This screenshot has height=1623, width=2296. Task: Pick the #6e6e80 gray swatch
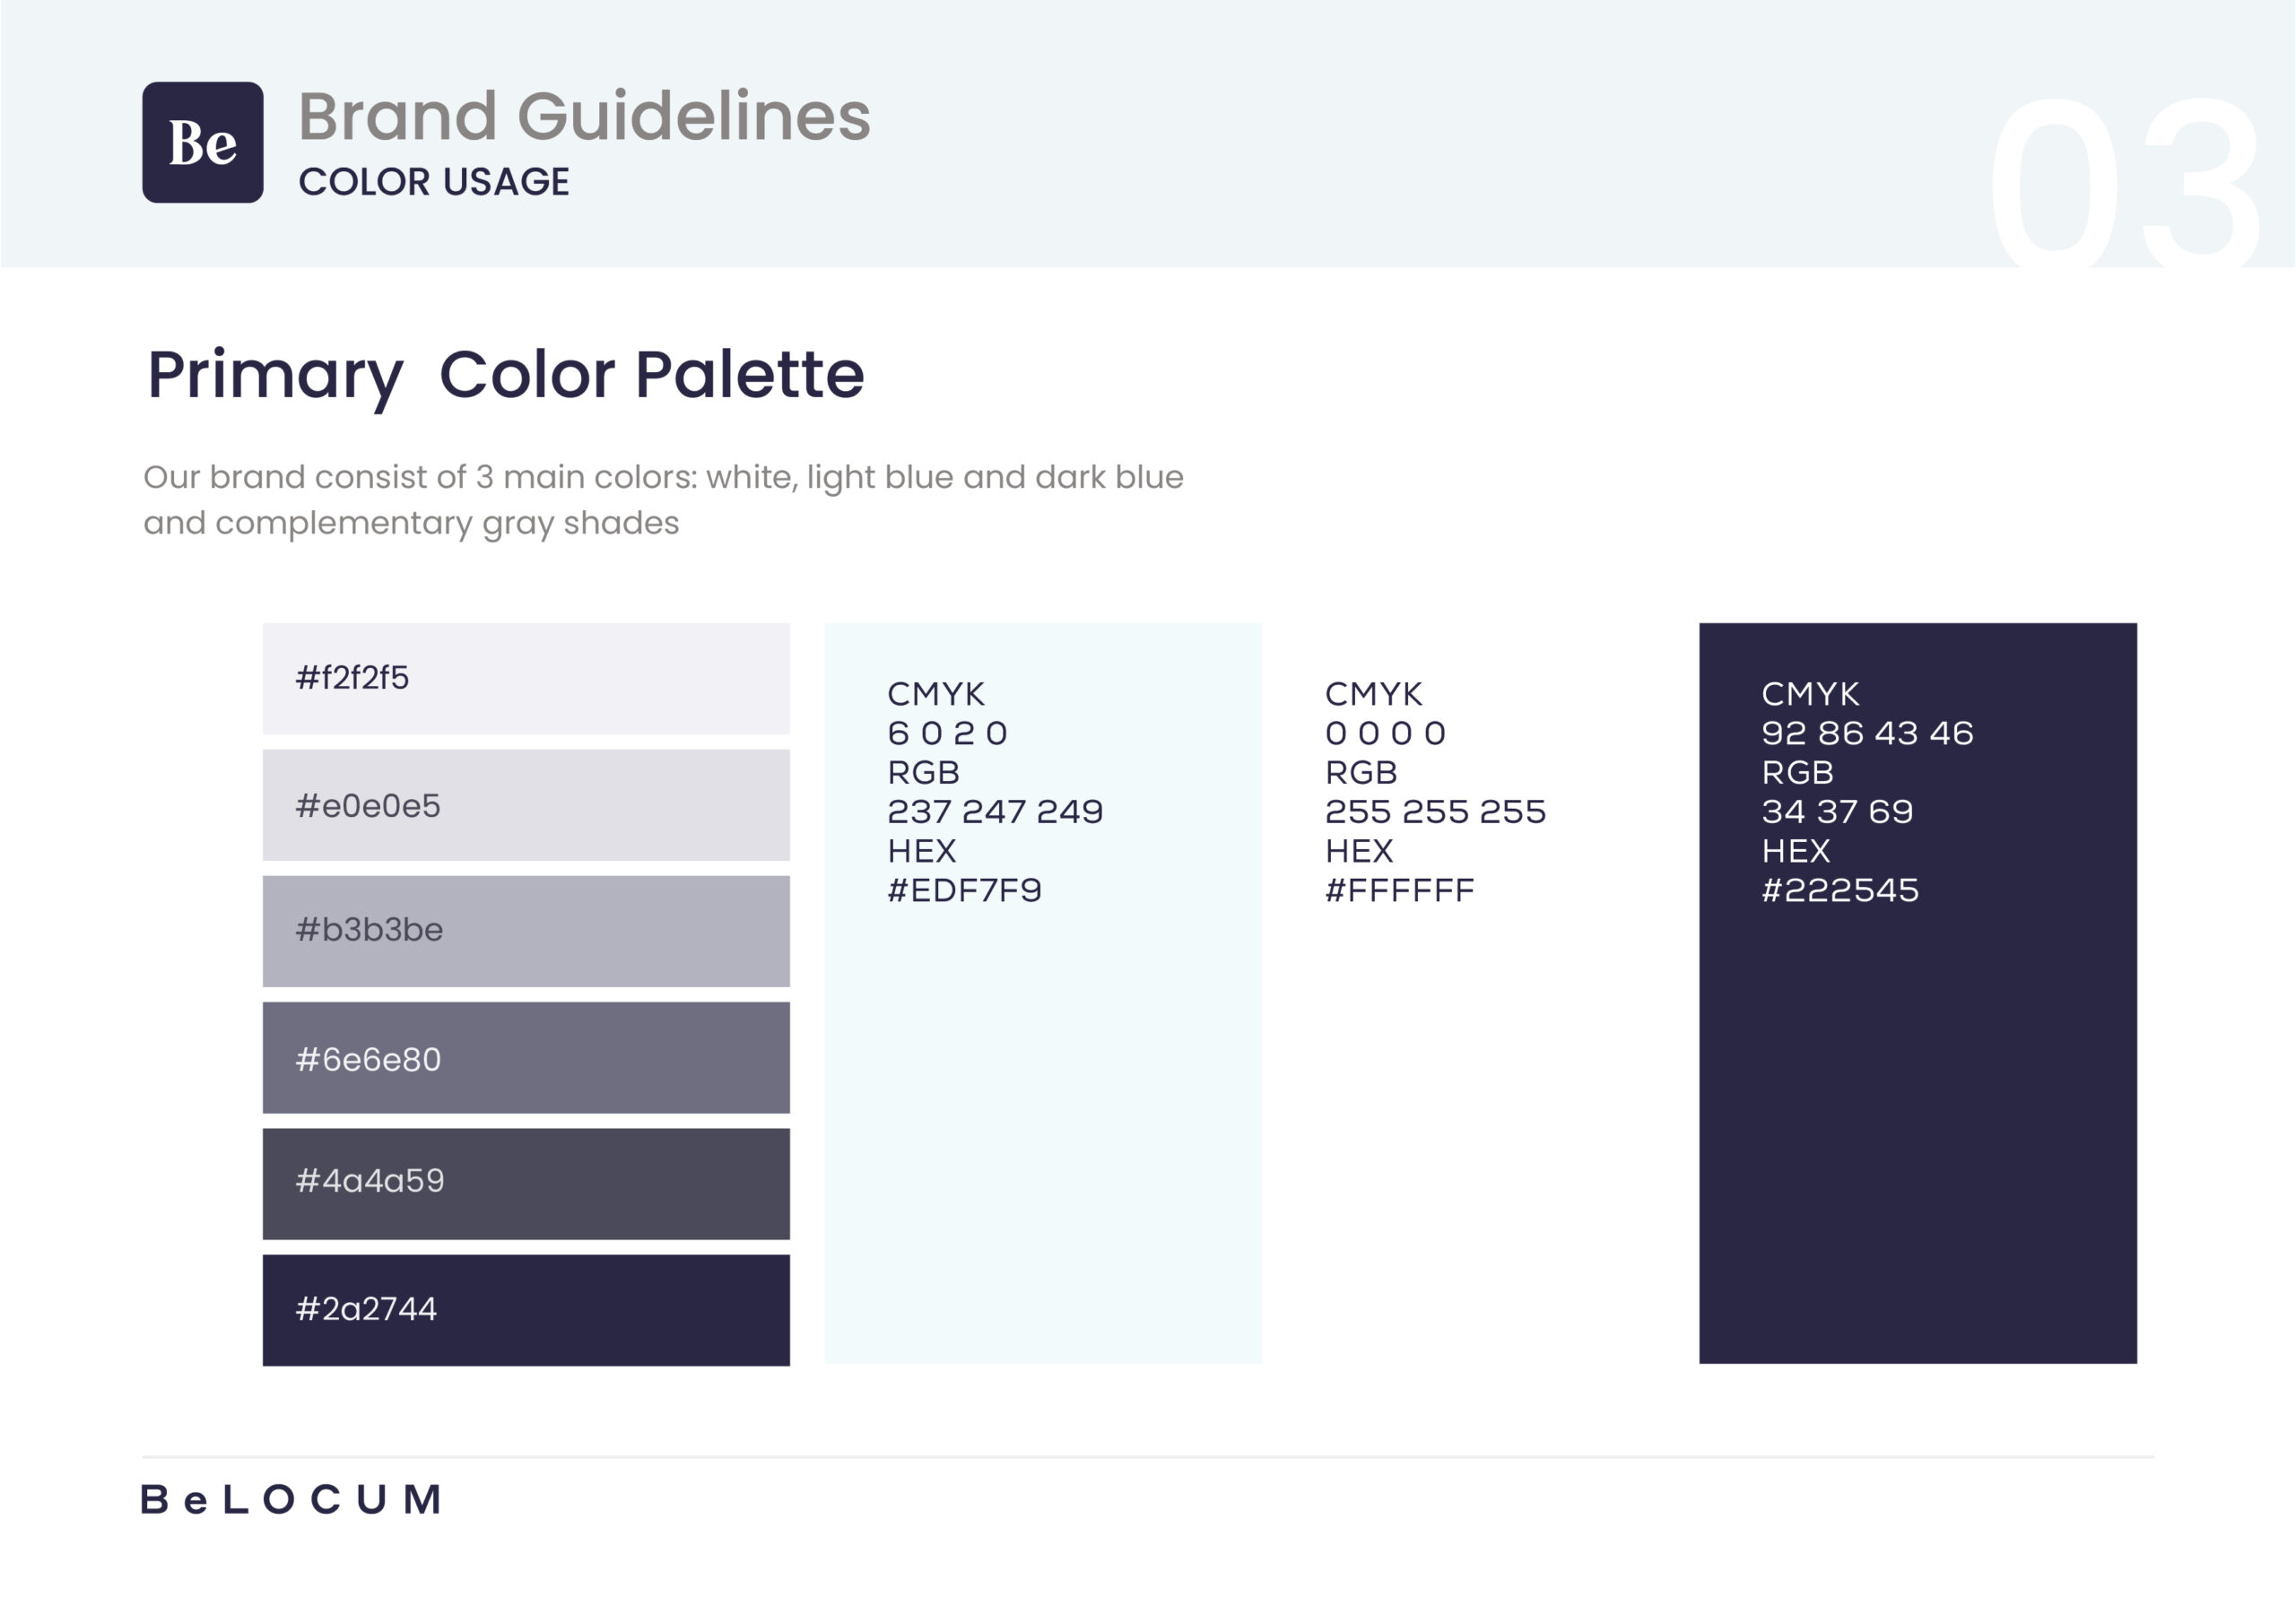(526, 1057)
